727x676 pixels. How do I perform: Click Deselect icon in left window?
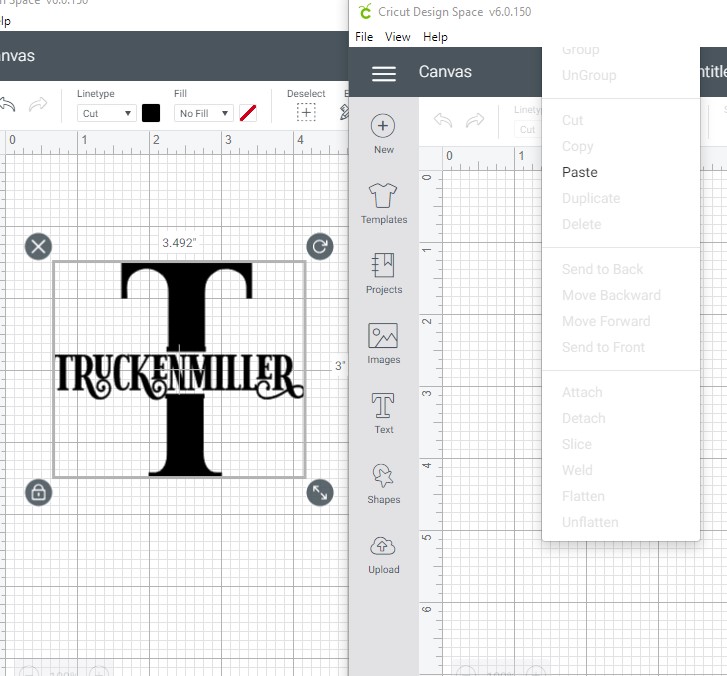tap(306, 113)
